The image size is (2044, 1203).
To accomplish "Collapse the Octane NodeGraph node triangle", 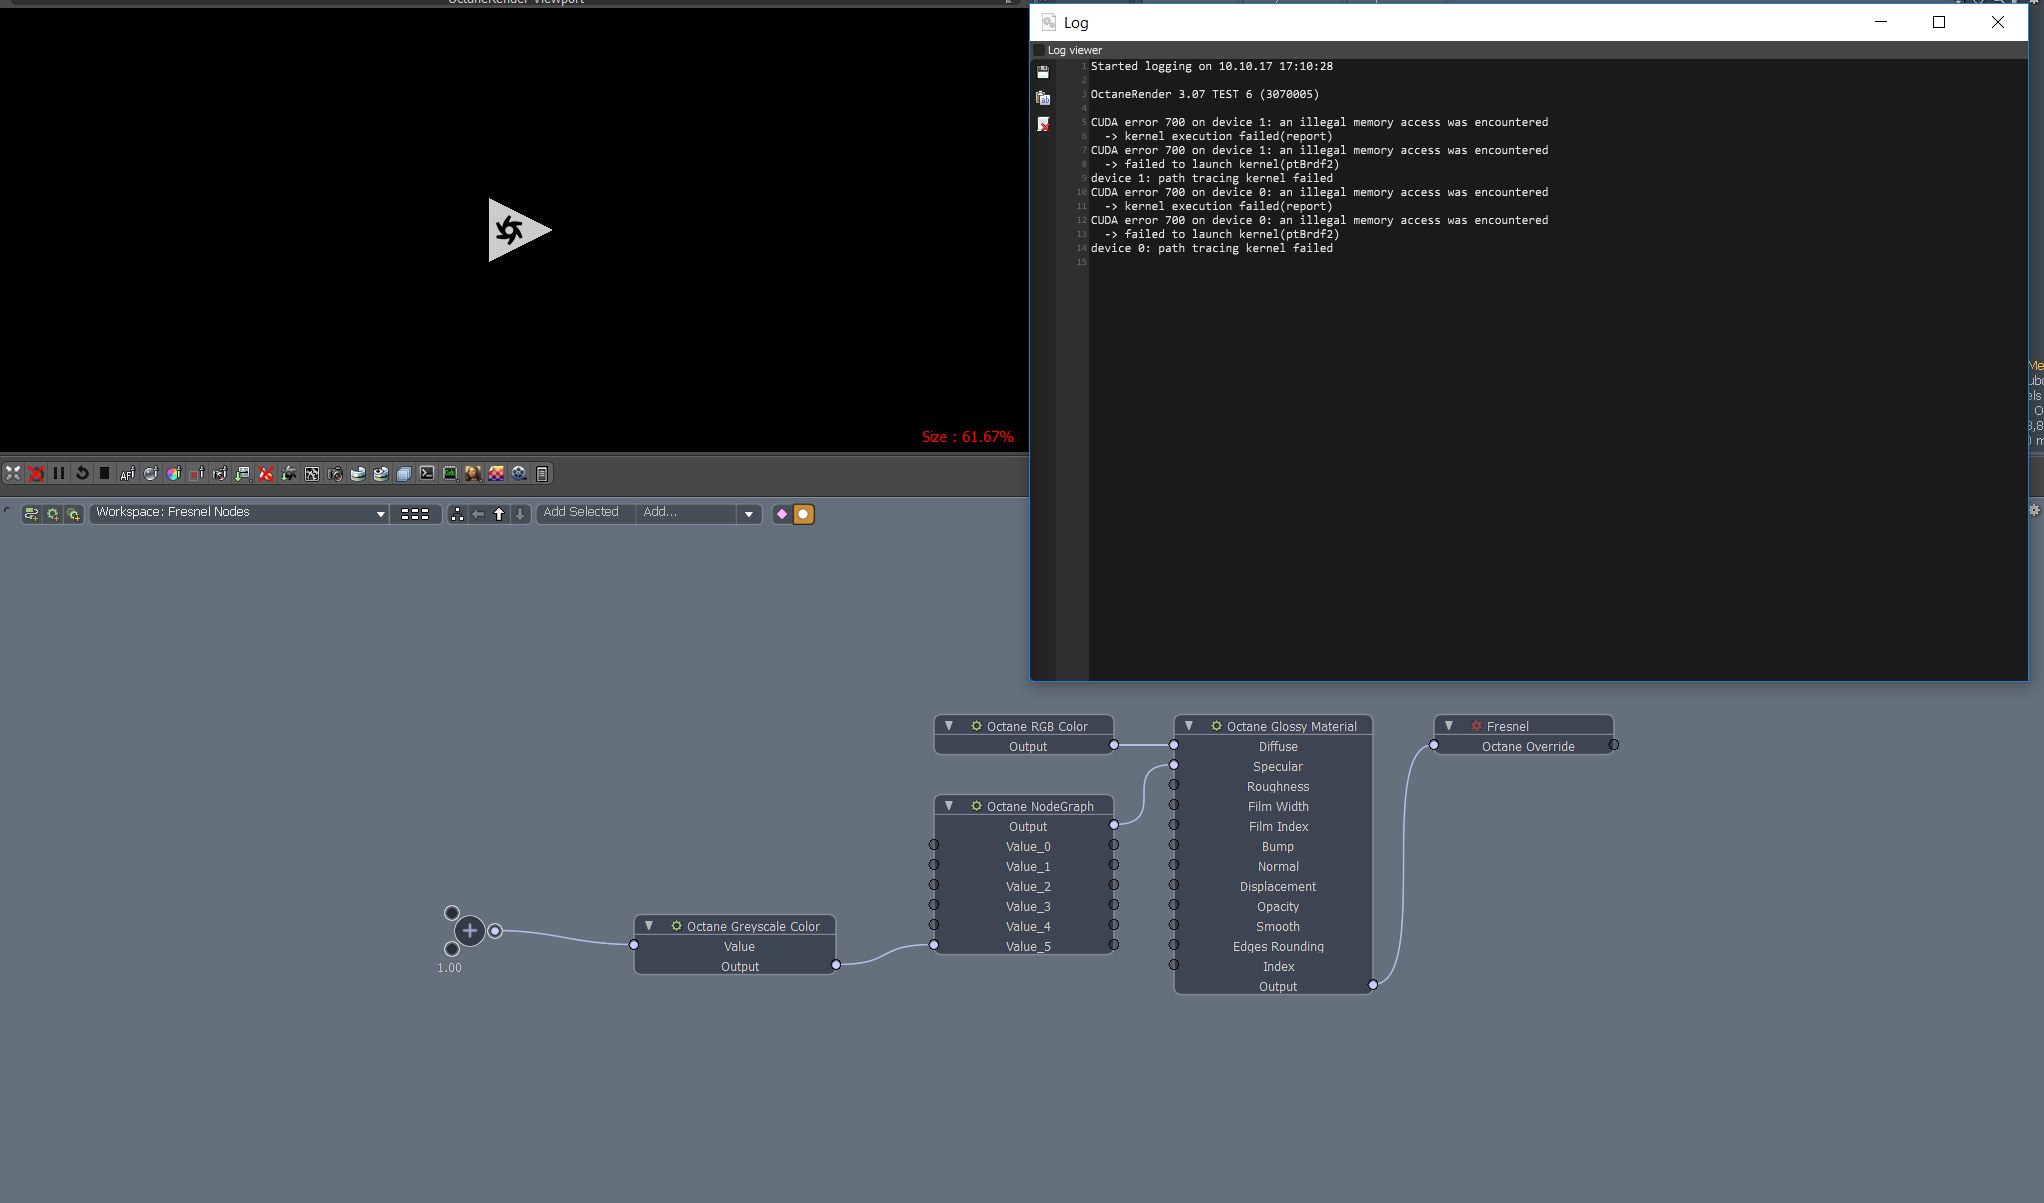I will [949, 806].
